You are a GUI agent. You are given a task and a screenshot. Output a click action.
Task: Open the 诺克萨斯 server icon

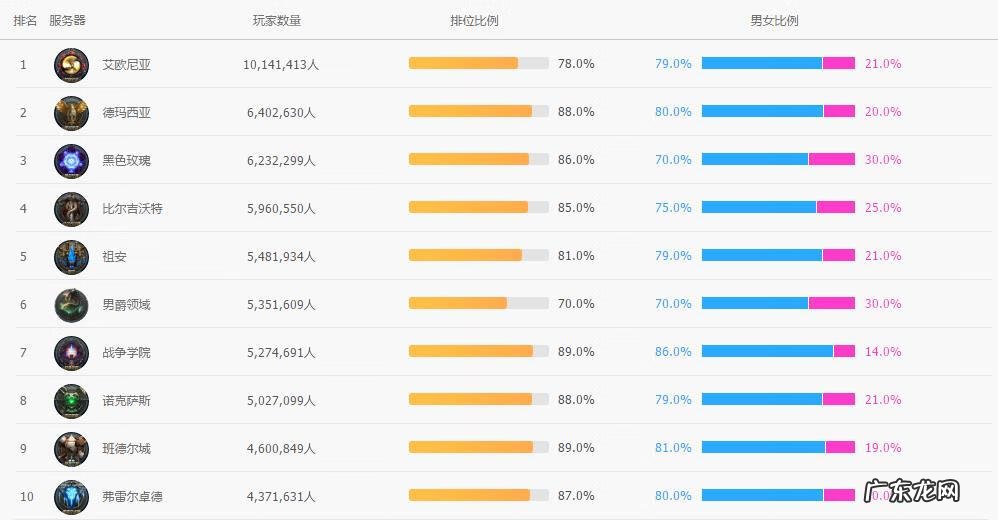point(71,401)
